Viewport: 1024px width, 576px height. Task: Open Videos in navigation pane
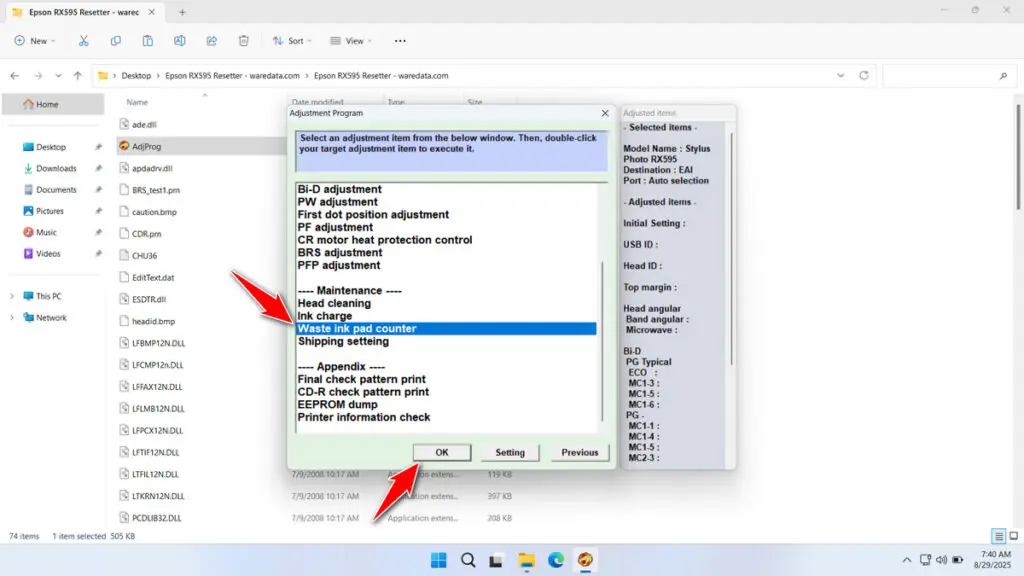pos(48,254)
